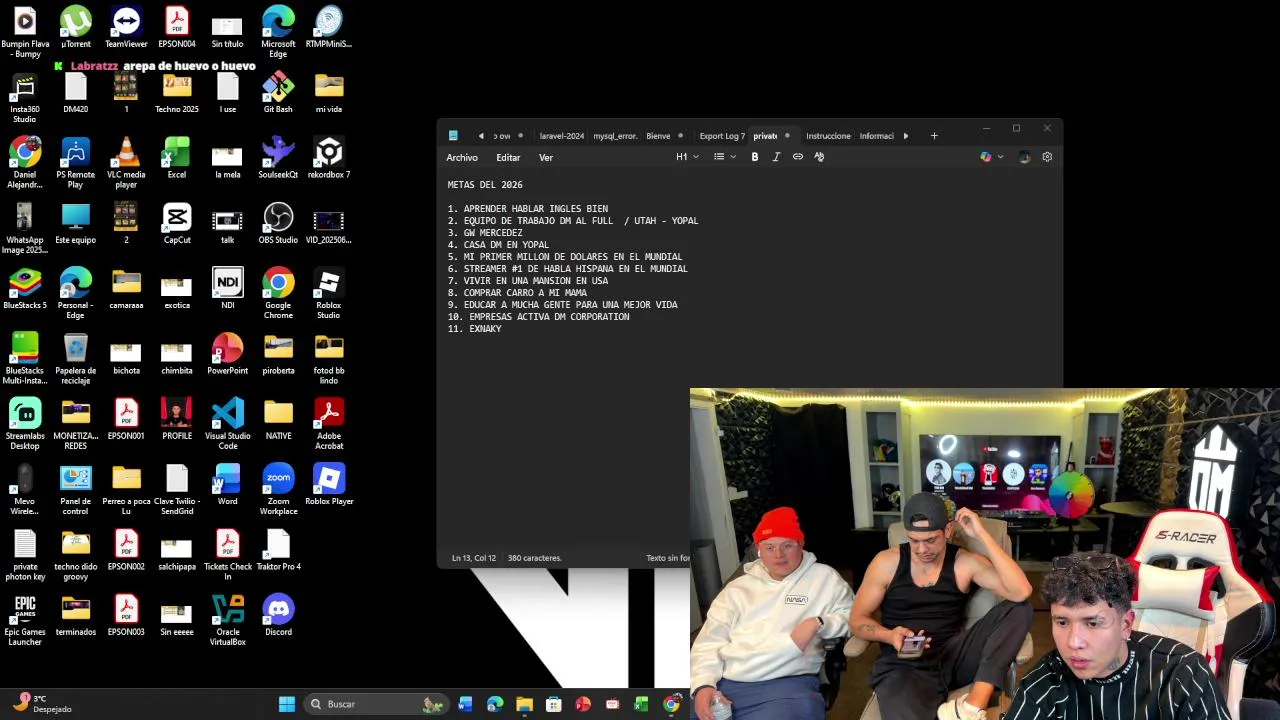1280x720 pixels.
Task: Toggle bold formatting in Notepad
Action: [755, 157]
